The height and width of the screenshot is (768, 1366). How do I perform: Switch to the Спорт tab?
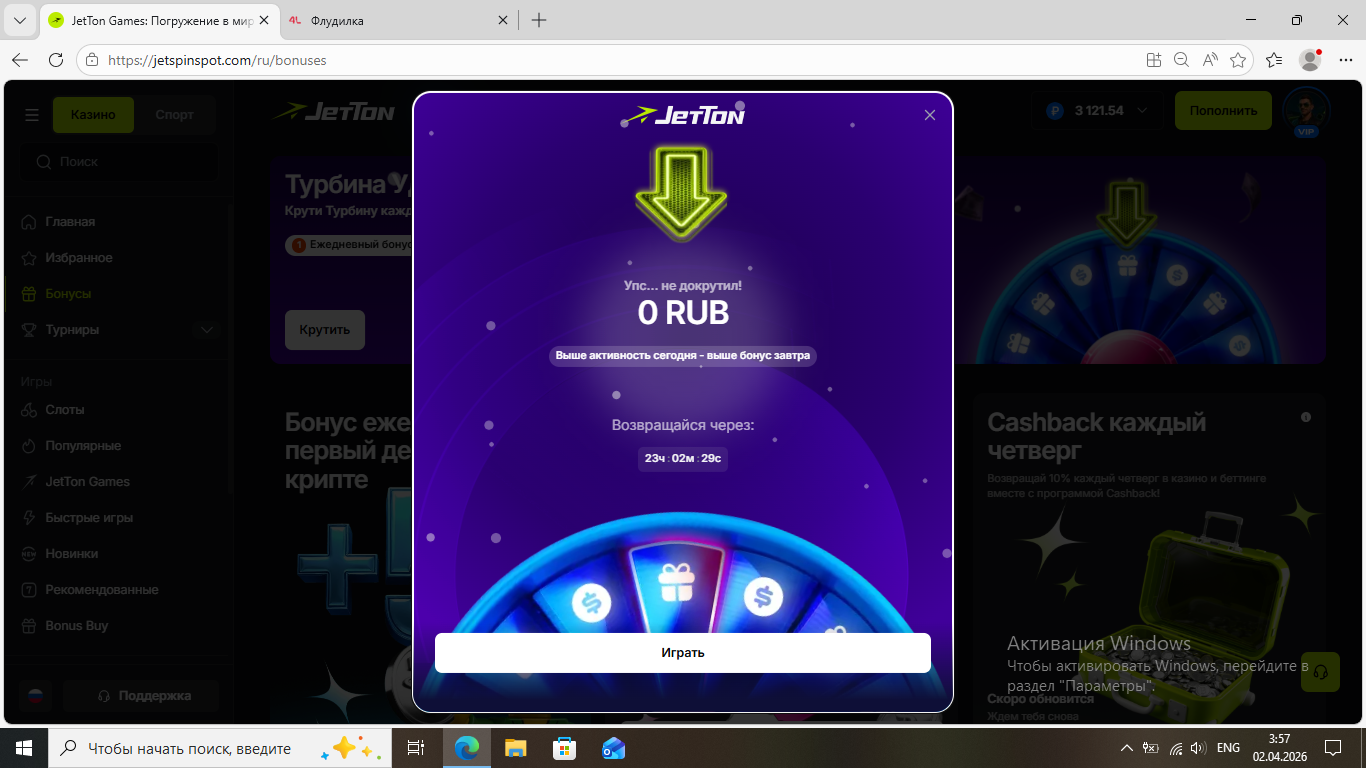coord(175,115)
